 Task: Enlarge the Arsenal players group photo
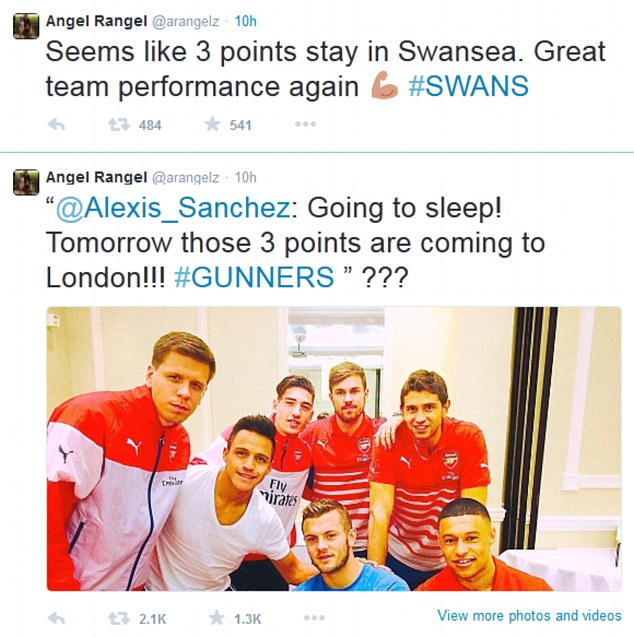coord(334,449)
